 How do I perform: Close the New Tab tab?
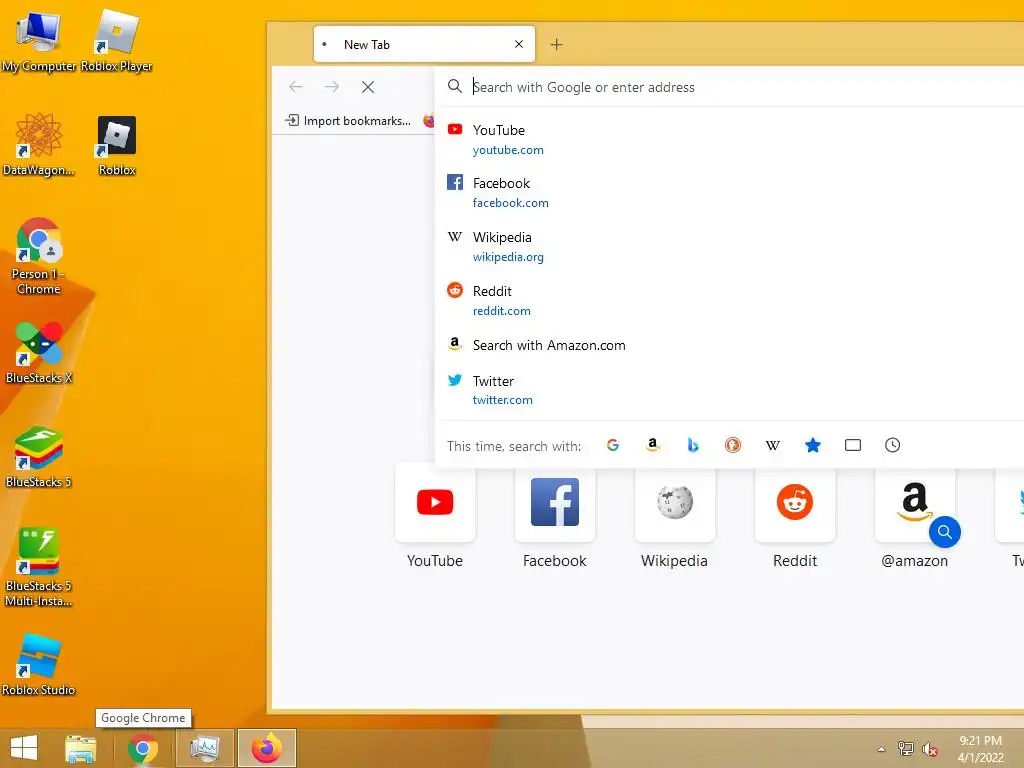click(x=519, y=44)
